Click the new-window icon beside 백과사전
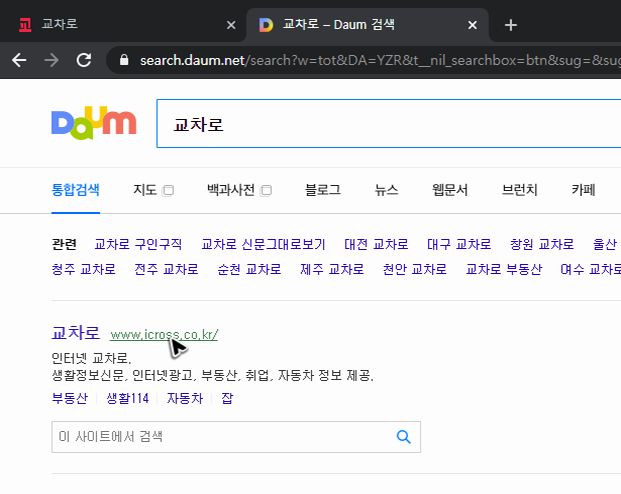The image size is (621, 494). click(x=266, y=191)
